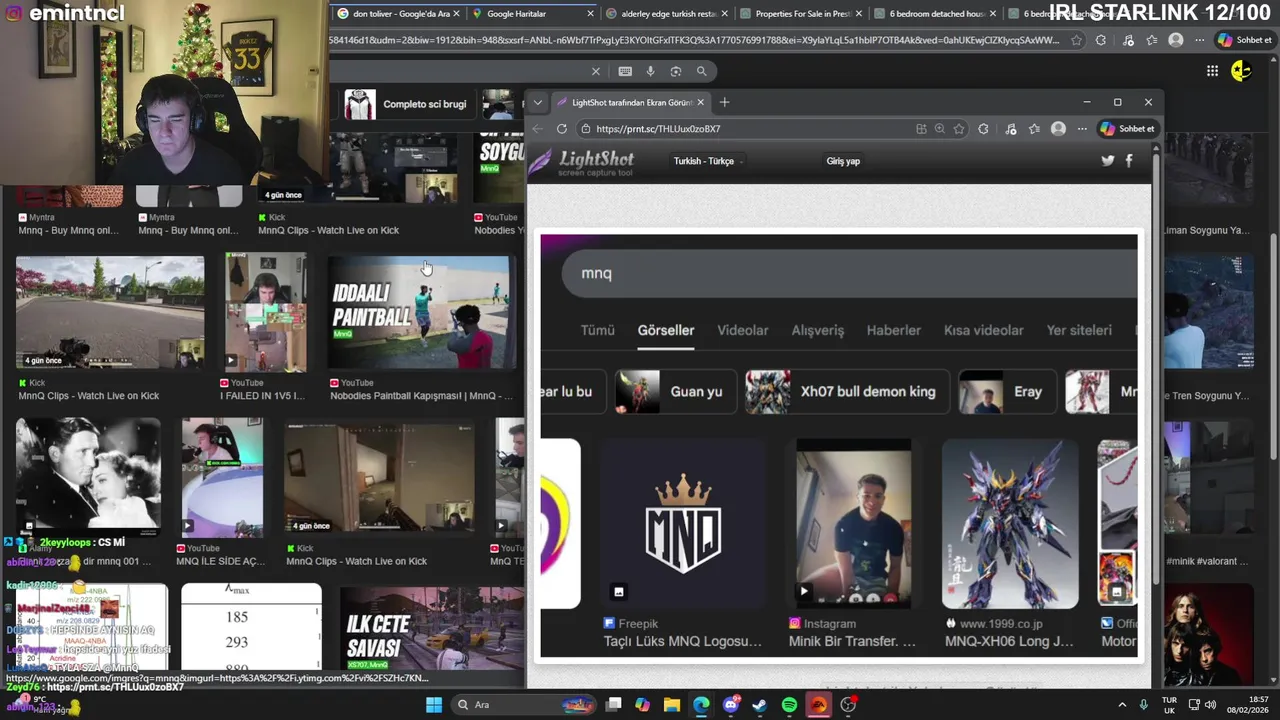
Task: Search by image with the lens icon
Action: pos(676,71)
